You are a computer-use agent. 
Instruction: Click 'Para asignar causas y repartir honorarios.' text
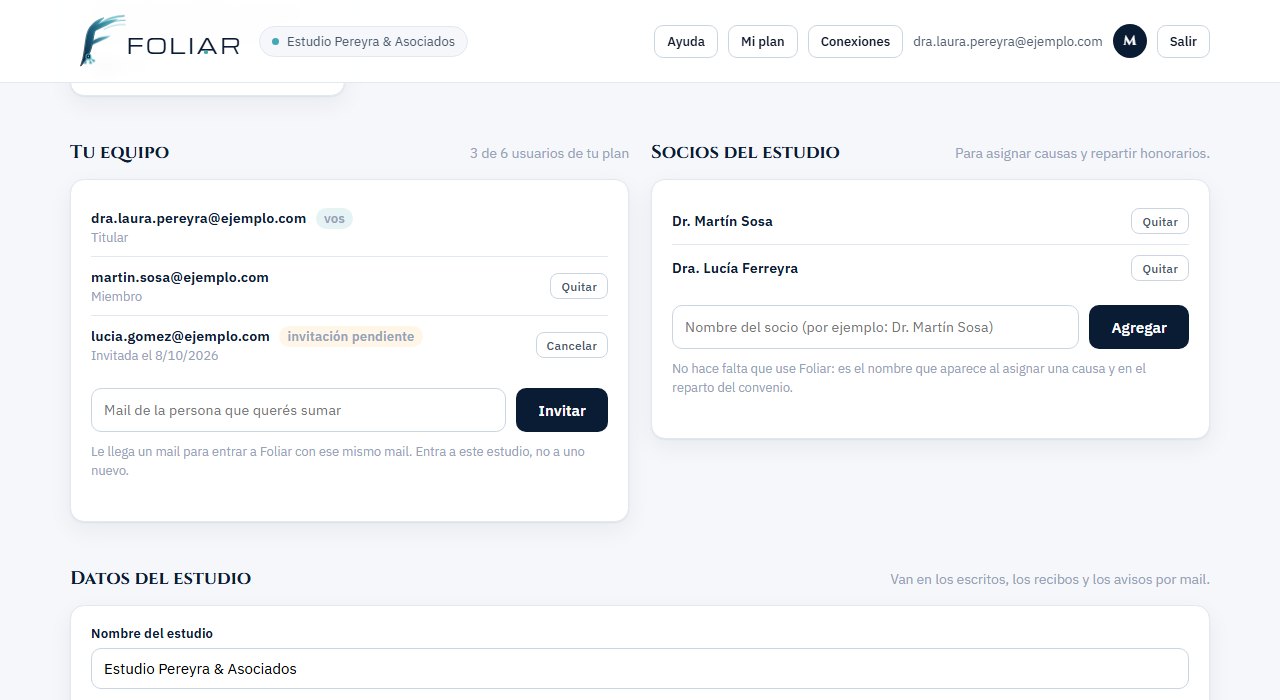tap(1082, 153)
